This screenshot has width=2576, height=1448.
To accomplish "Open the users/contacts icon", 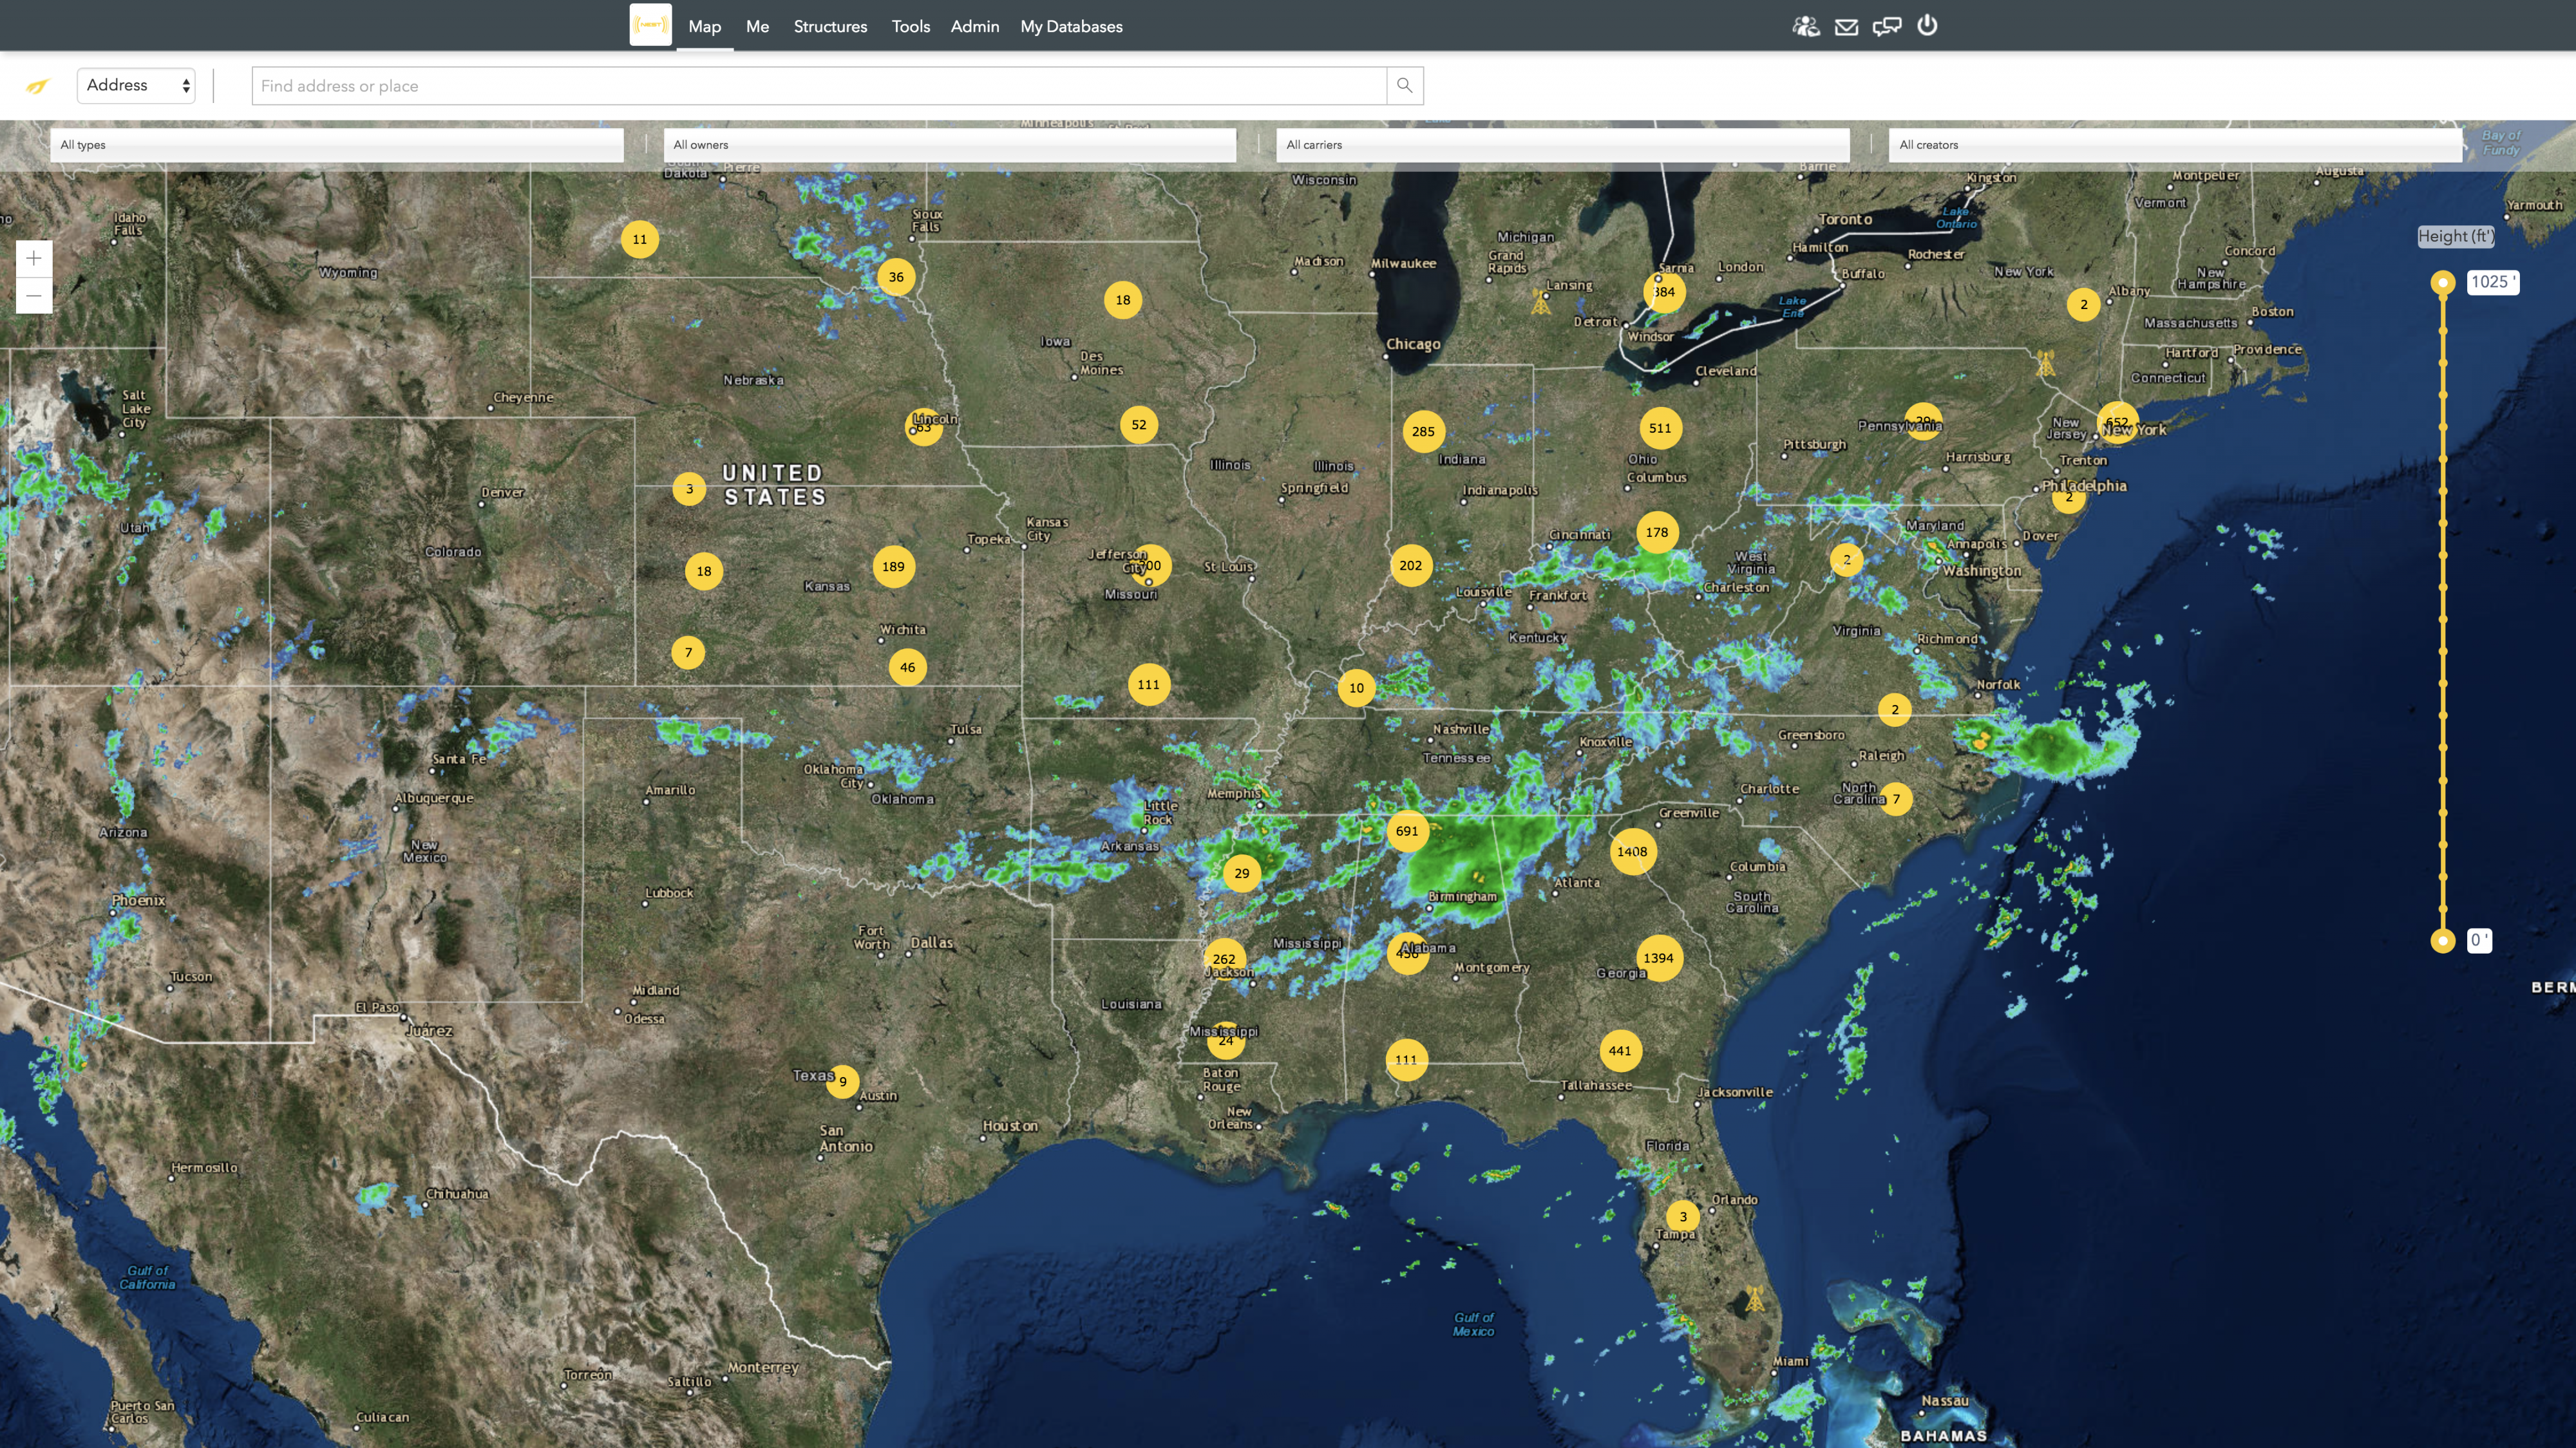I will 1805,26.
